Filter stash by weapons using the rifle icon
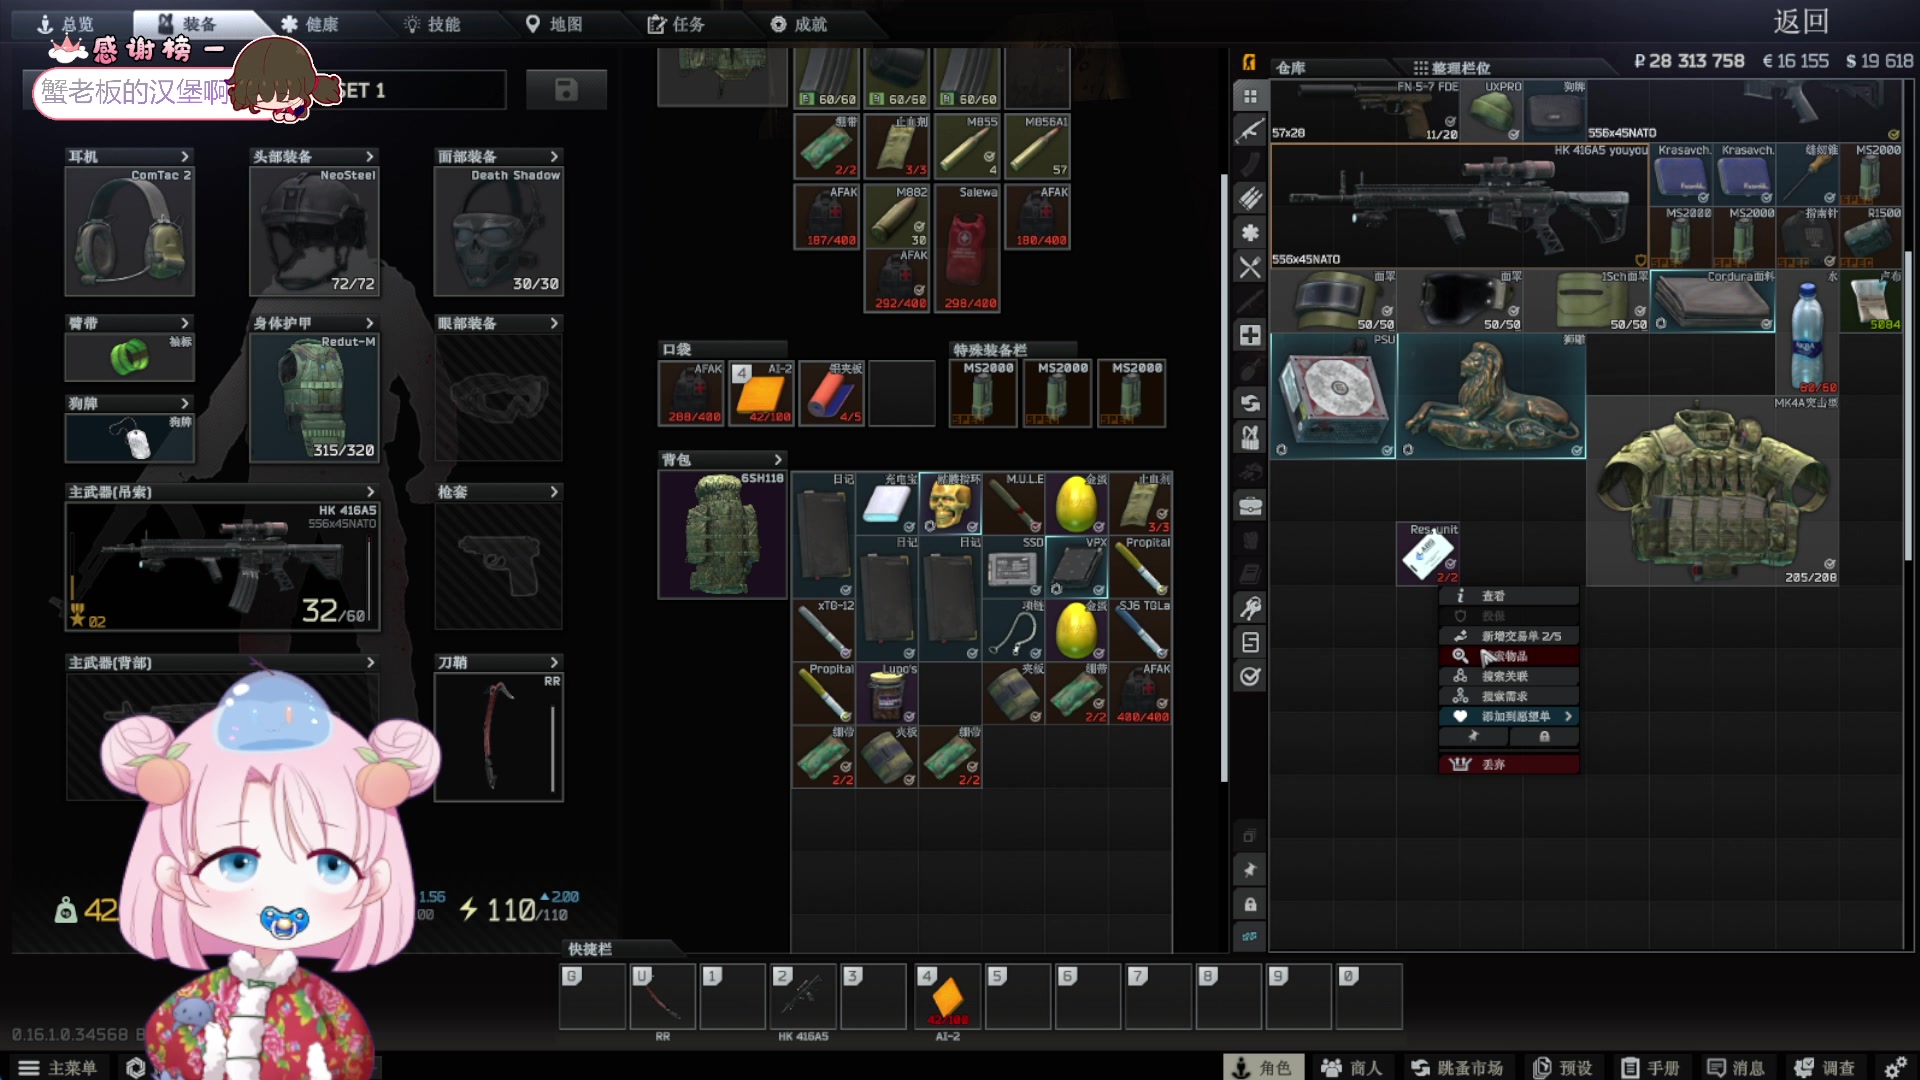The image size is (1920, 1080). click(x=1250, y=130)
